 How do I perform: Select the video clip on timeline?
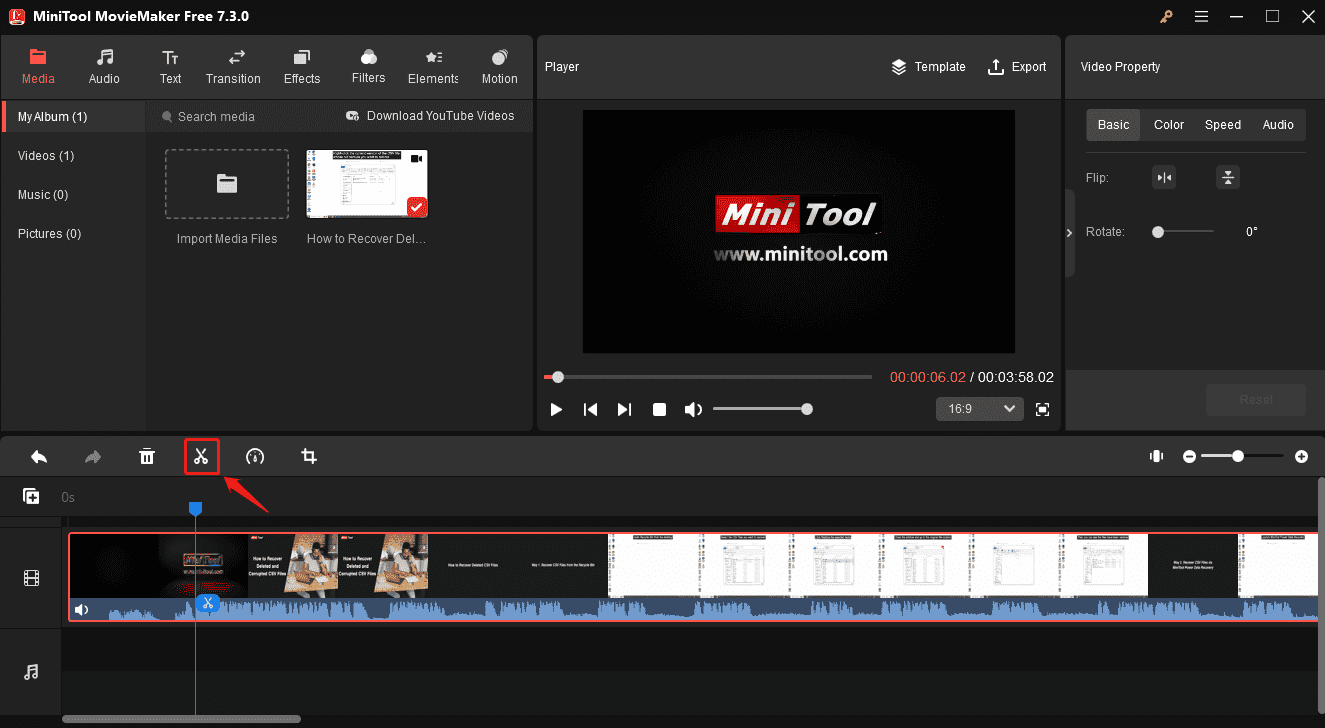tap(693, 577)
